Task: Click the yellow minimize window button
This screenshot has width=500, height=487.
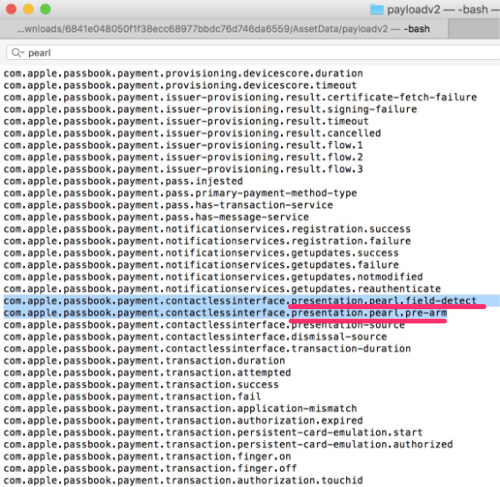Action: [x=28, y=9]
